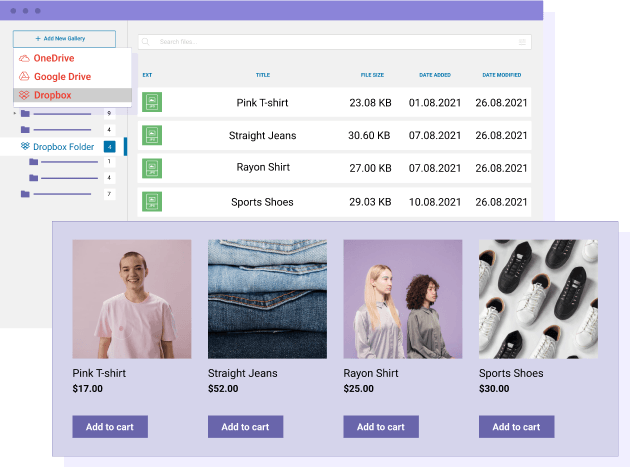Screen dimensions: 630x467
Task: Select the Straight Jeans title in file table
Action: point(262,136)
